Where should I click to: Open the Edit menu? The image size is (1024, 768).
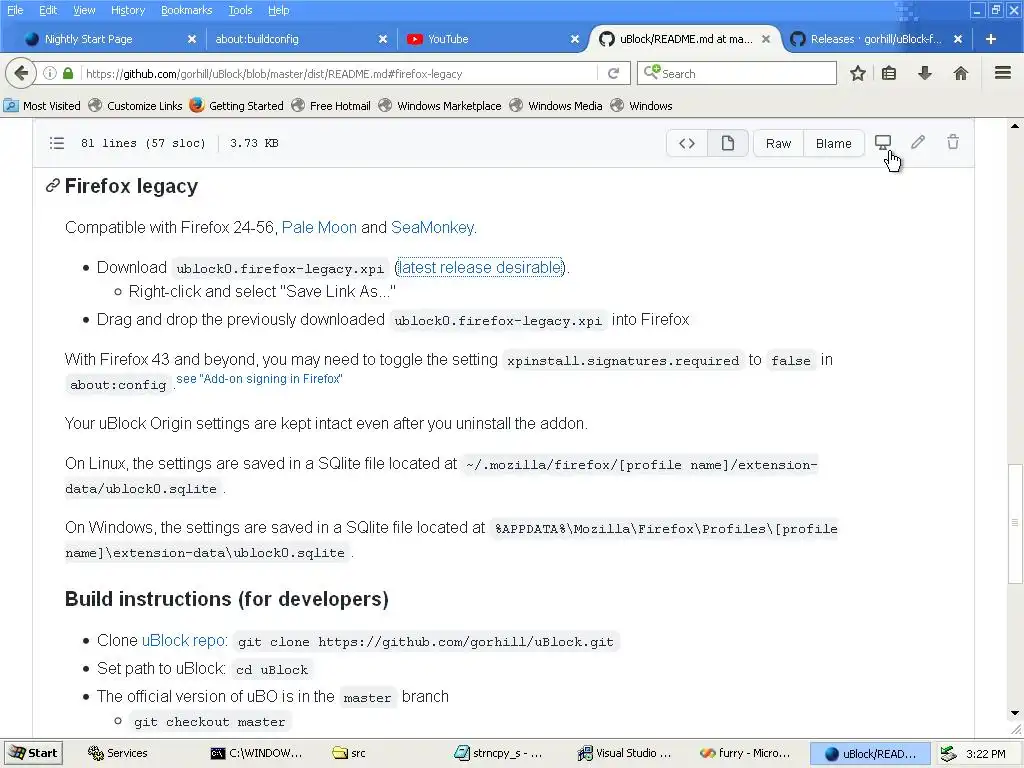48,10
